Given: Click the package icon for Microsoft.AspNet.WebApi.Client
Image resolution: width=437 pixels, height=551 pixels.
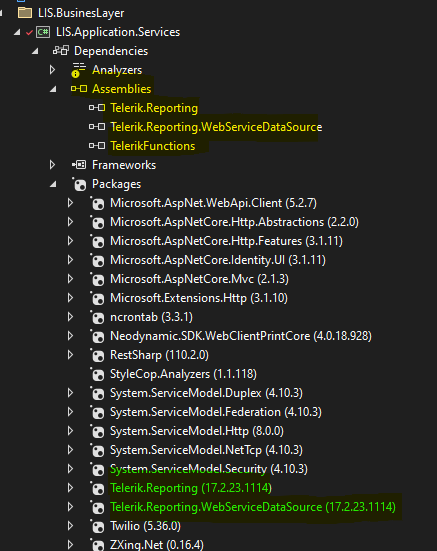Looking at the screenshot, I should tap(97, 203).
